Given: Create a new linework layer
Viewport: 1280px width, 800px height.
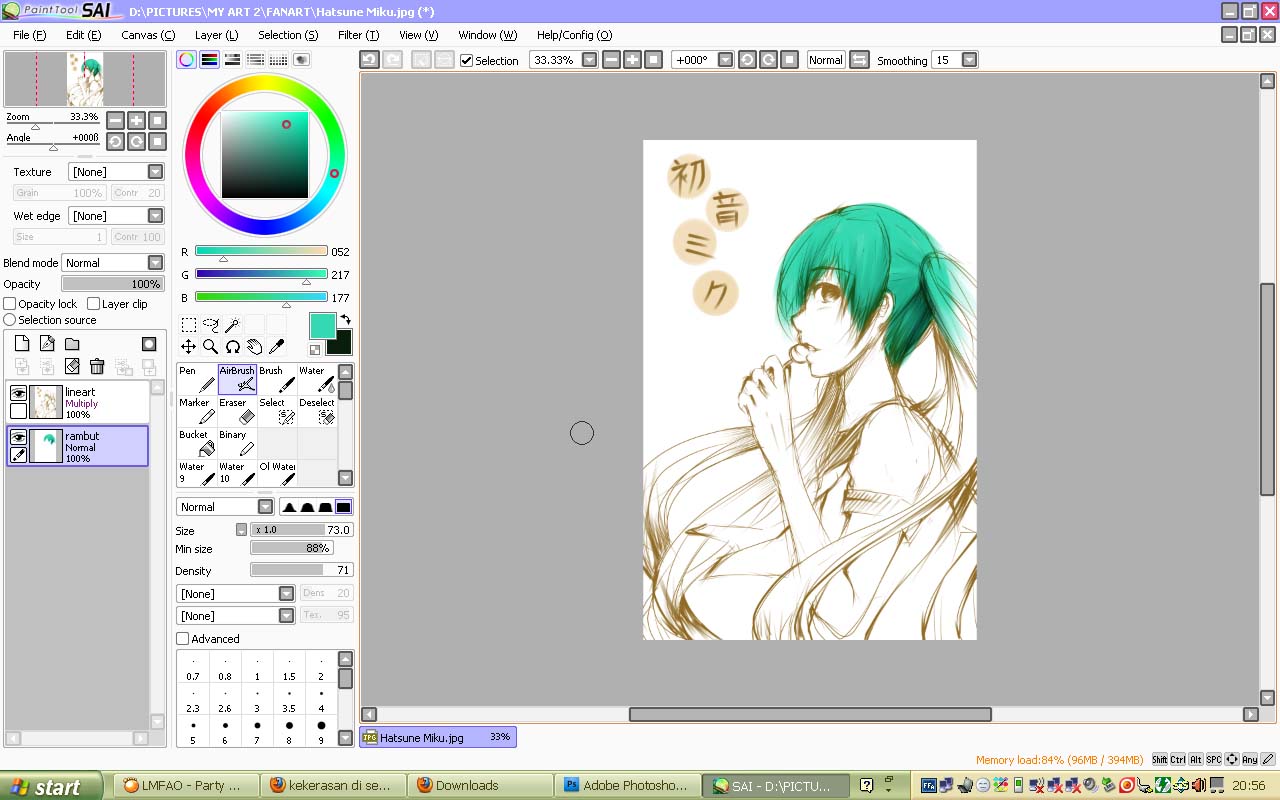Looking at the screenshot, I should click(x=47, y=343).
